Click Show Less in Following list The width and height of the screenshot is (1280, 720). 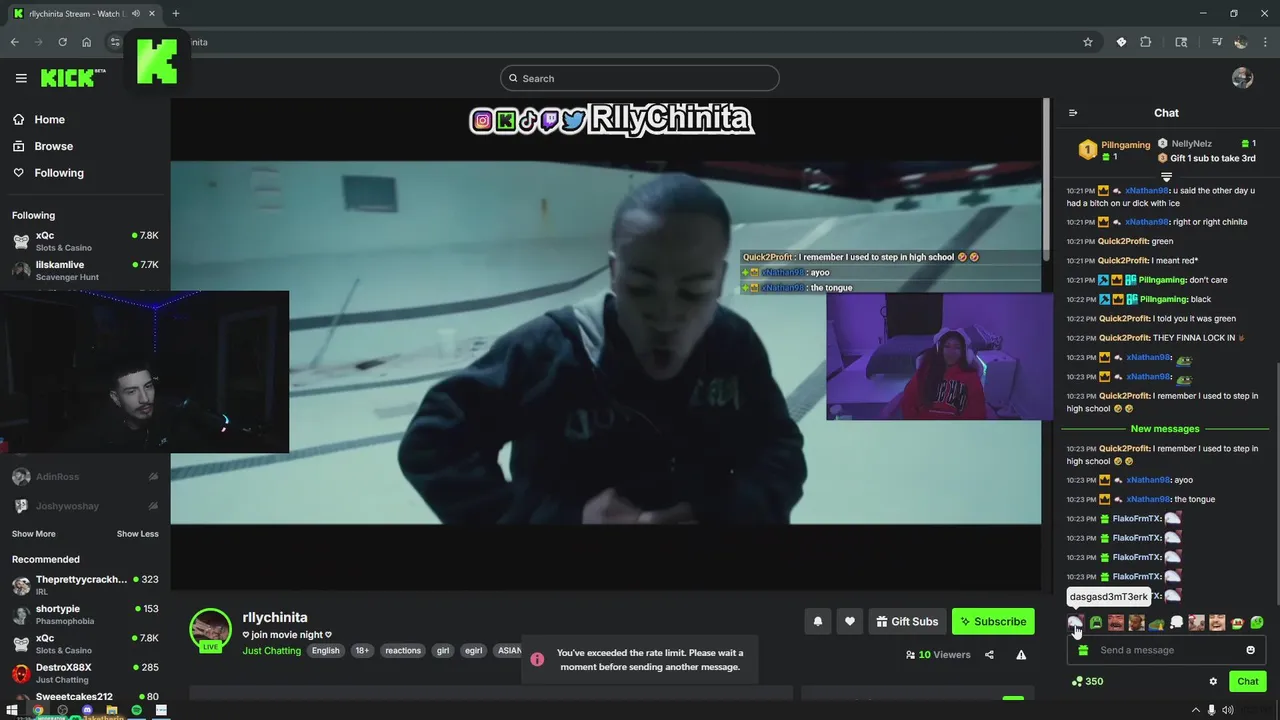pos(137,534)
